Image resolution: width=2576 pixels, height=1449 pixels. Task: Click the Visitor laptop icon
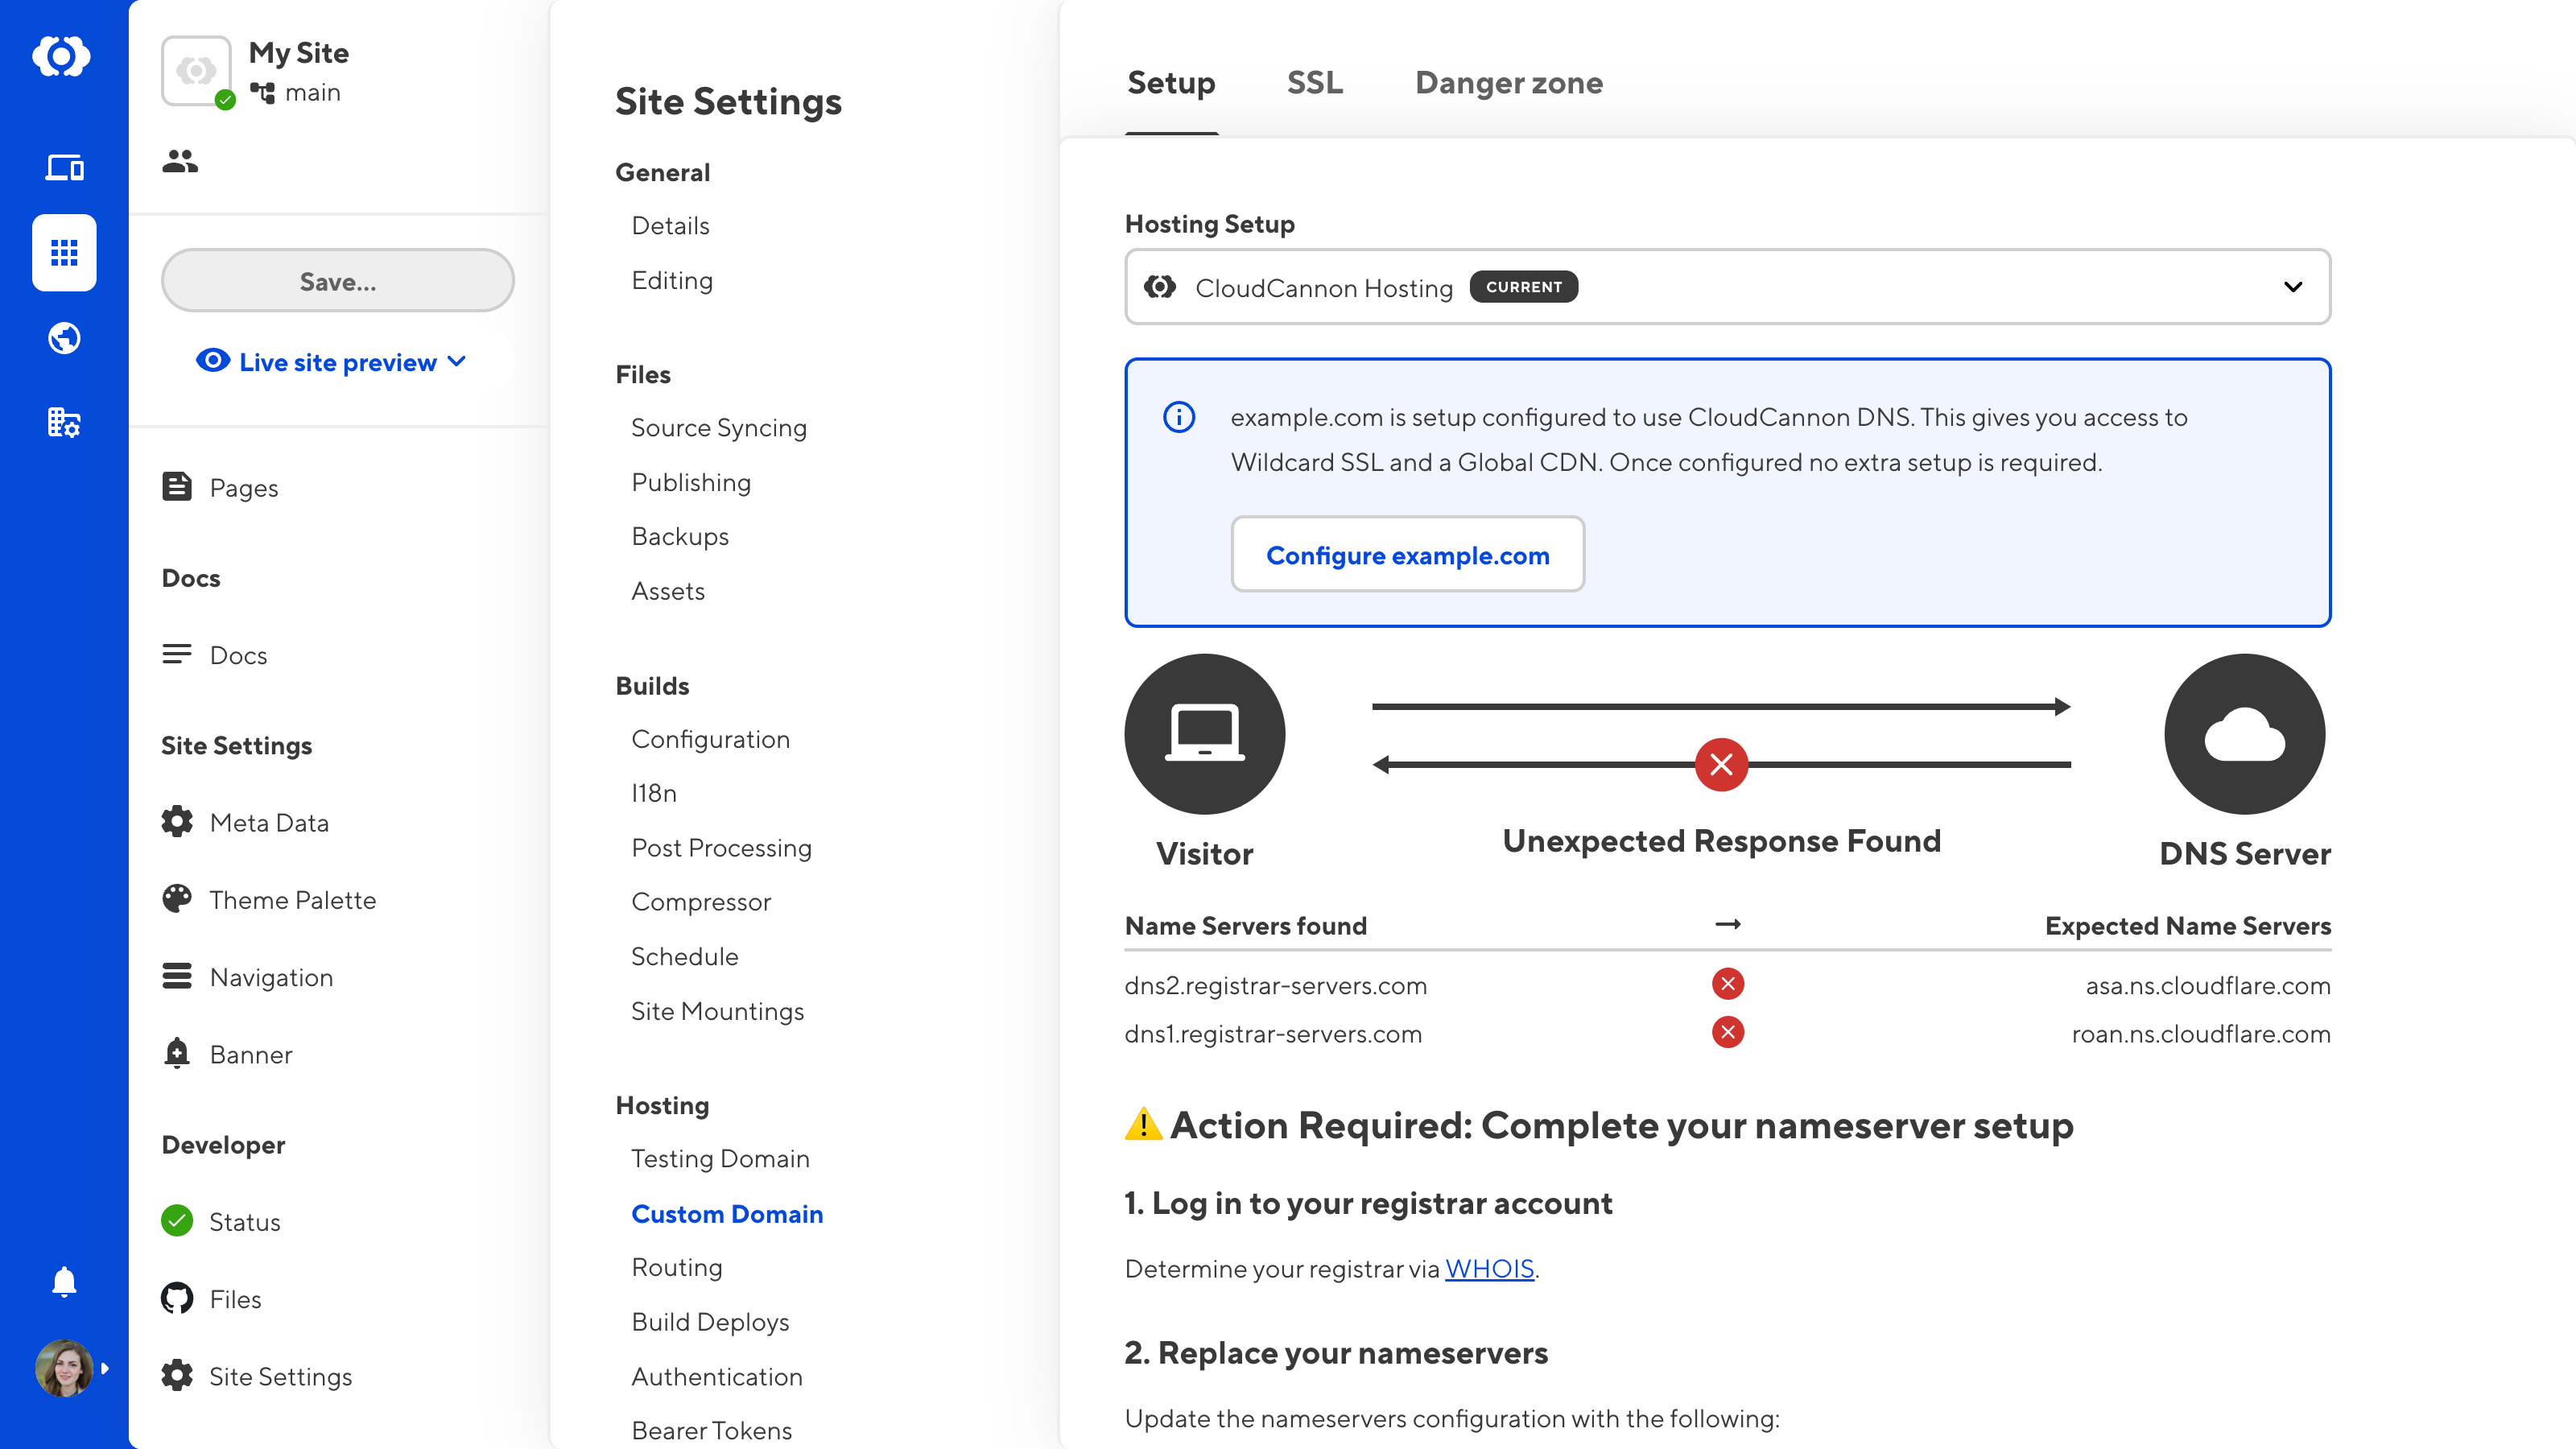click(x=1204, y=734)
